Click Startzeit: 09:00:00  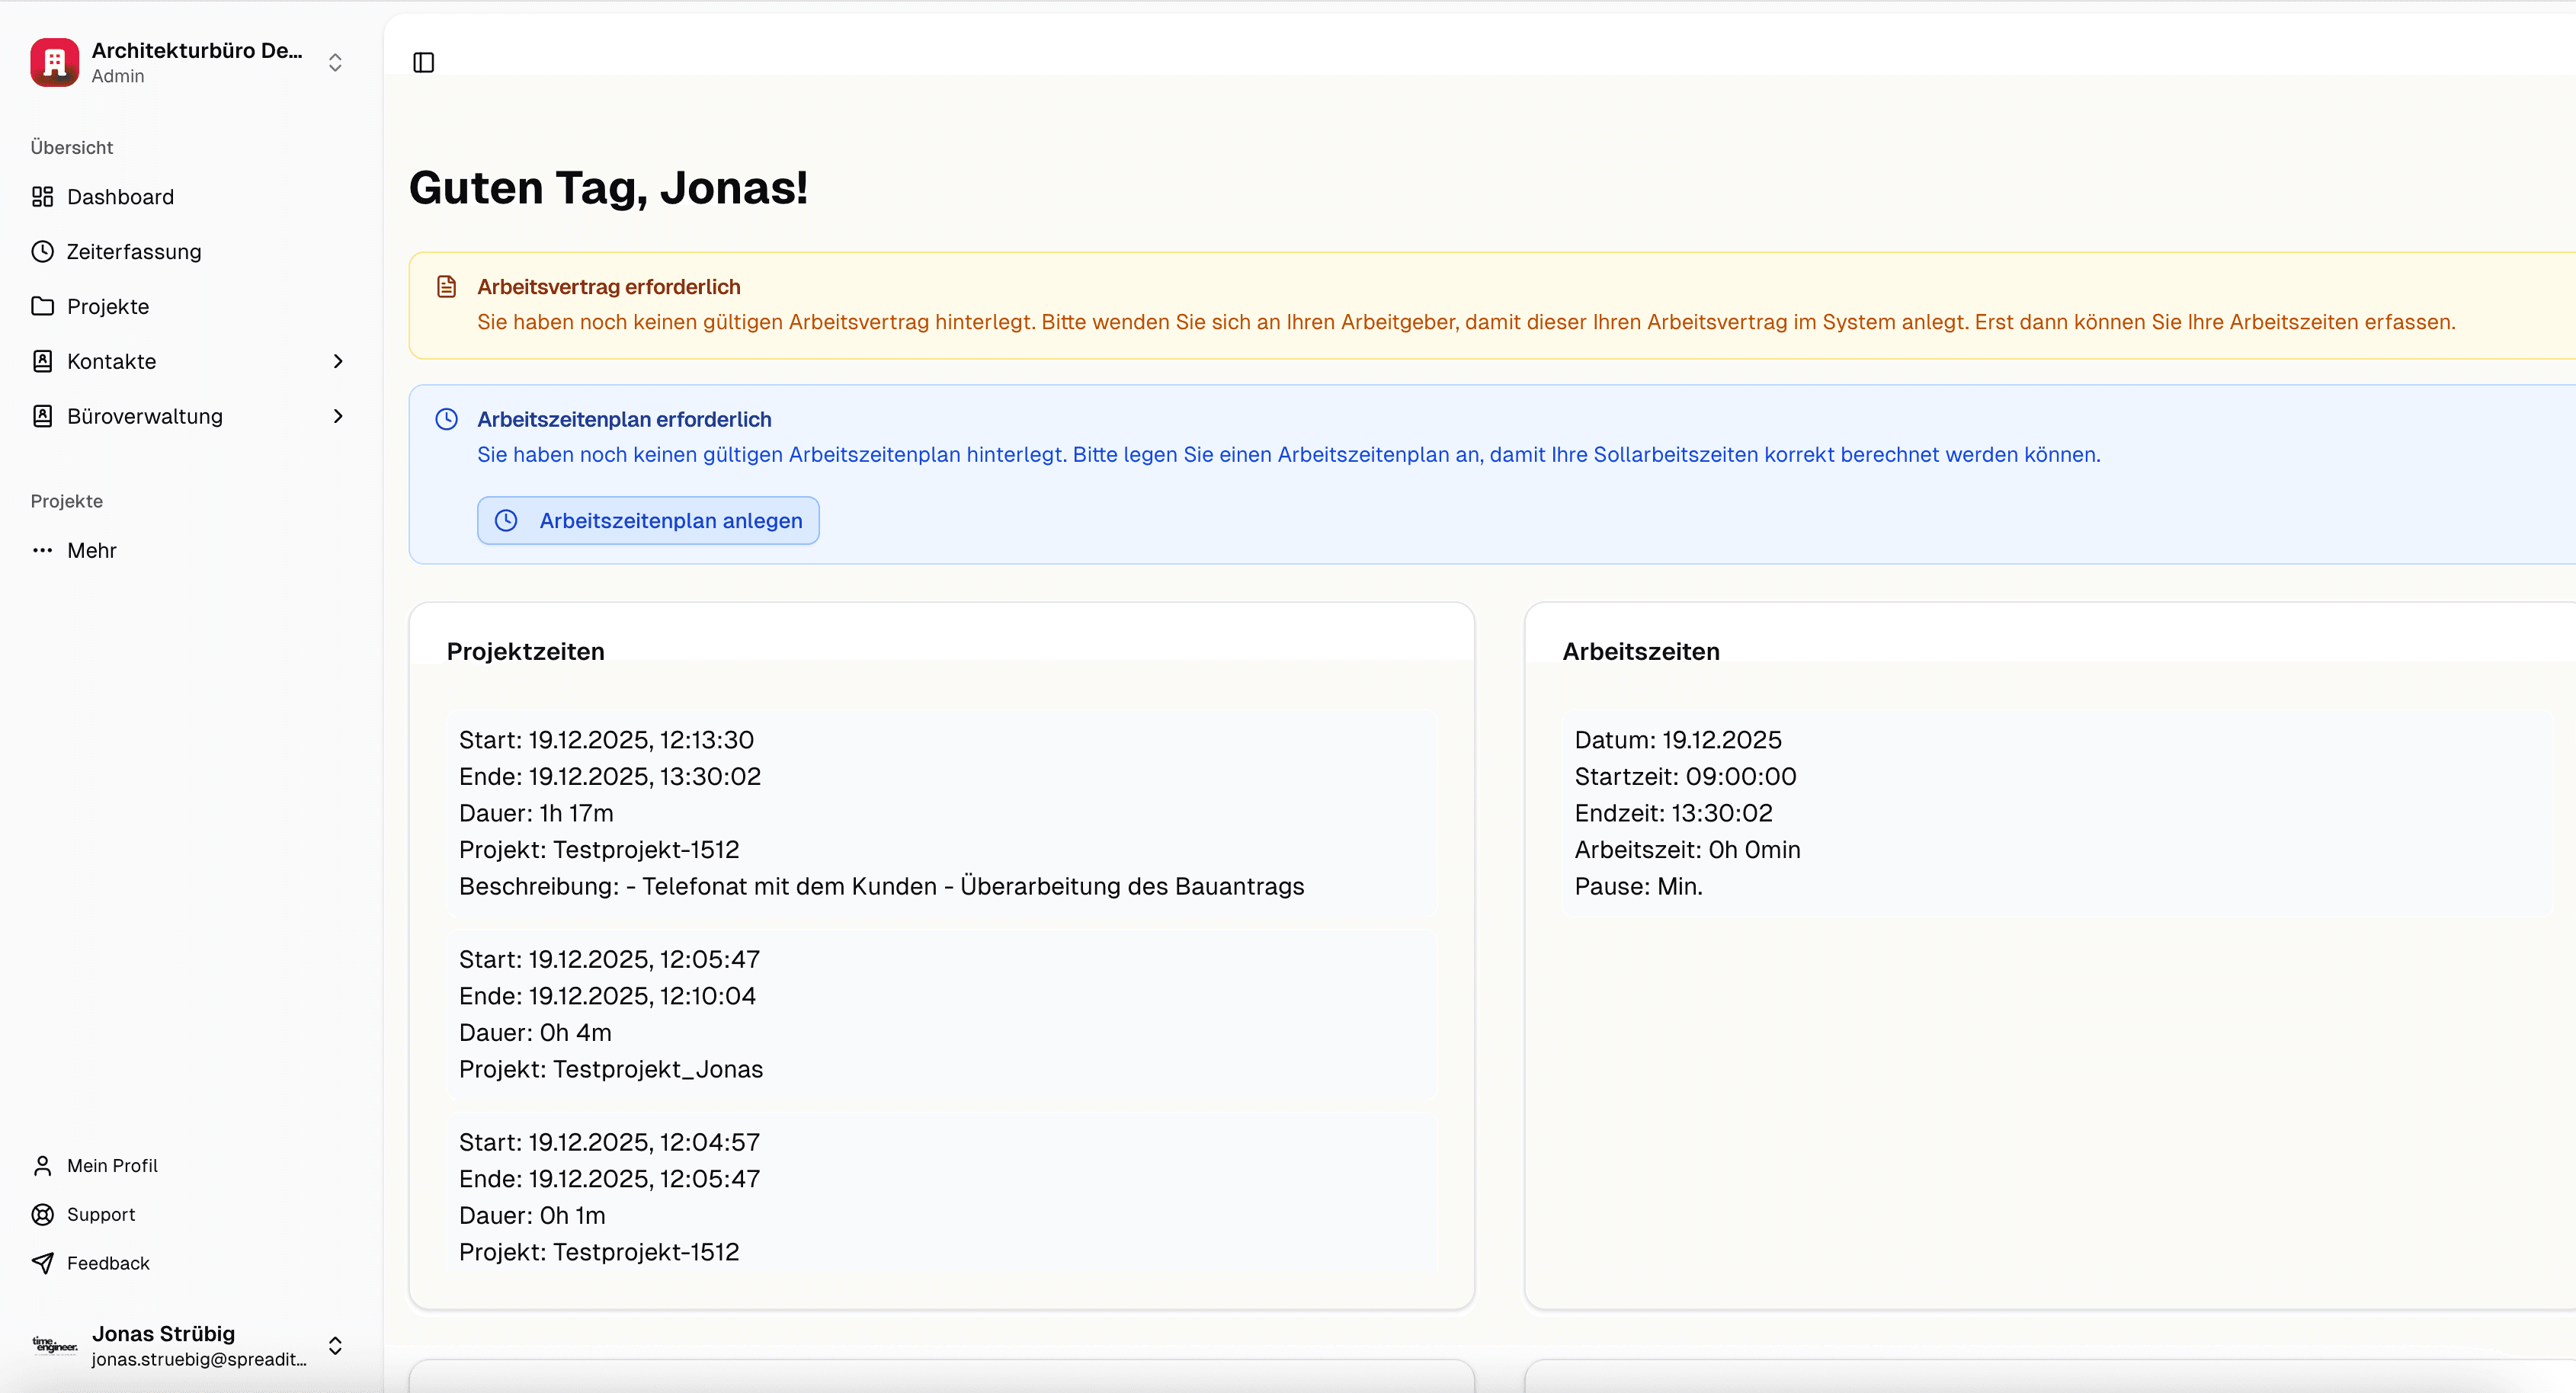coord(1685,777)
